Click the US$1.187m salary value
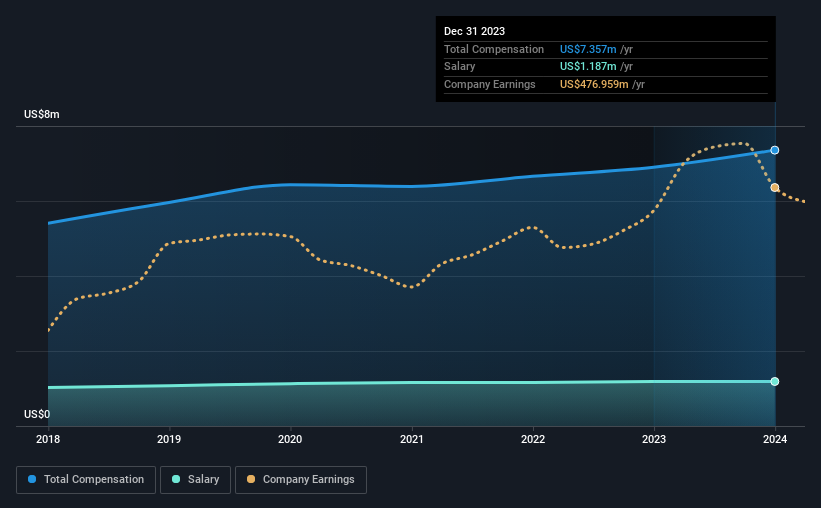The image size is (821, 508). click(588, 67)
